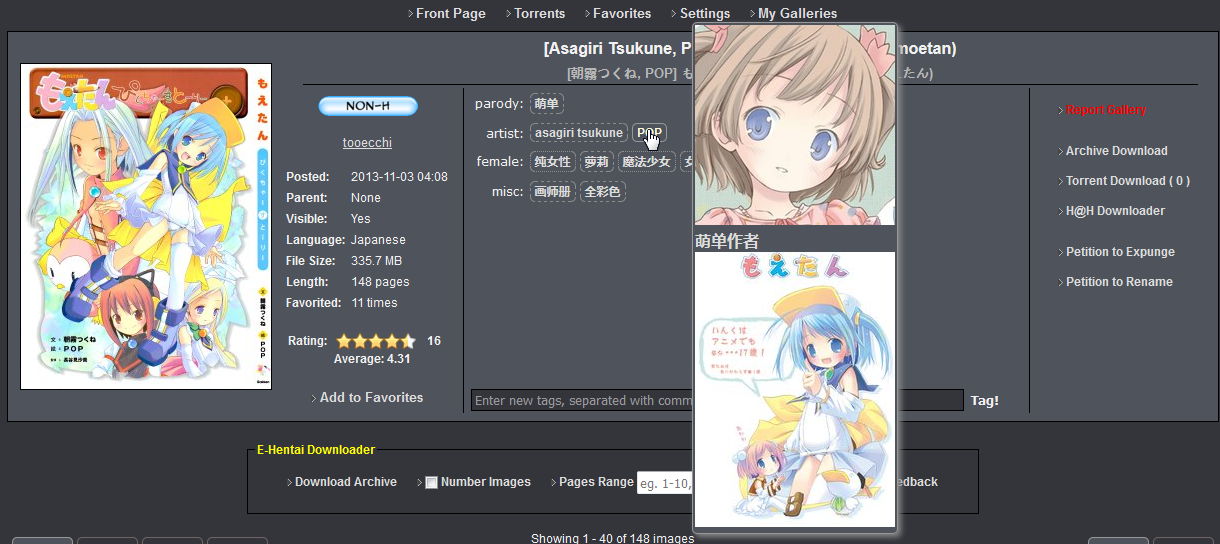Click the Download Archive link

pyautogui.click(x=346, y=482)
